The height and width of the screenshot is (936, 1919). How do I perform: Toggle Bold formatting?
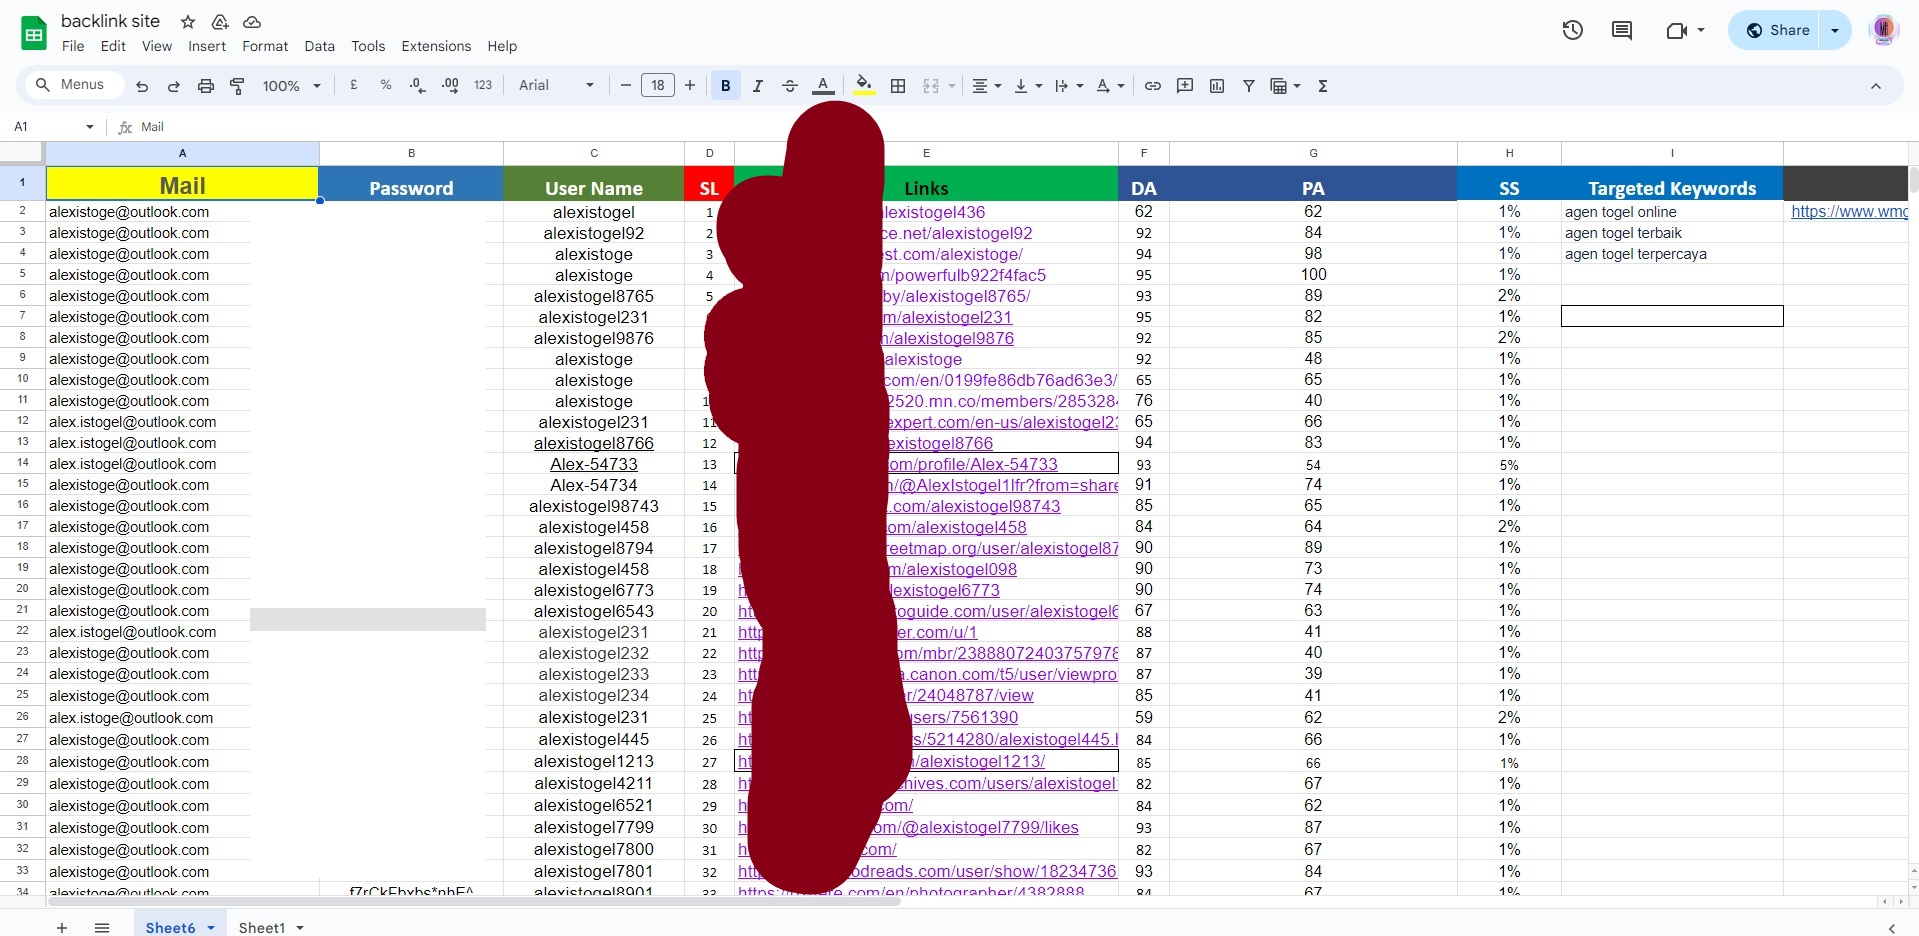click(726, 86)
